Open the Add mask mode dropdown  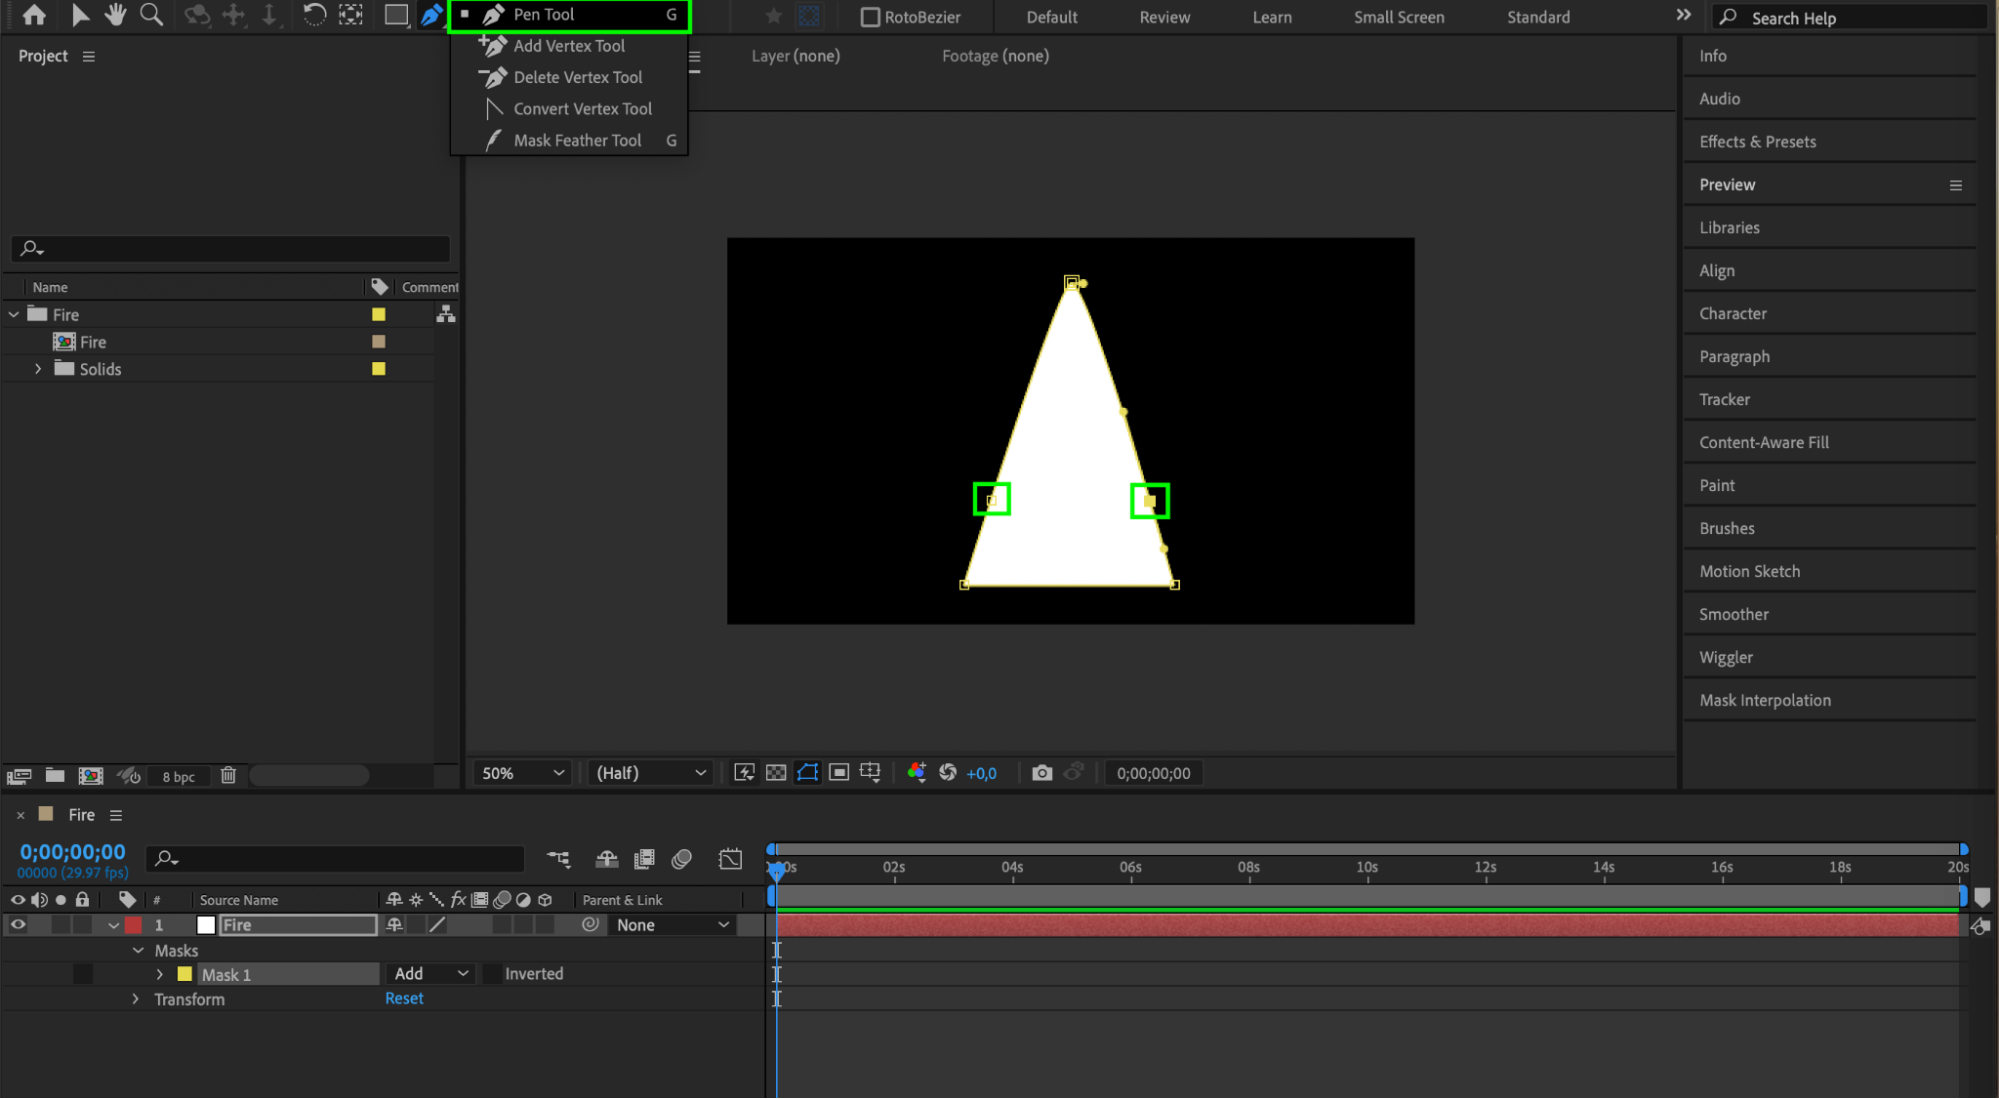coord(431,974)
